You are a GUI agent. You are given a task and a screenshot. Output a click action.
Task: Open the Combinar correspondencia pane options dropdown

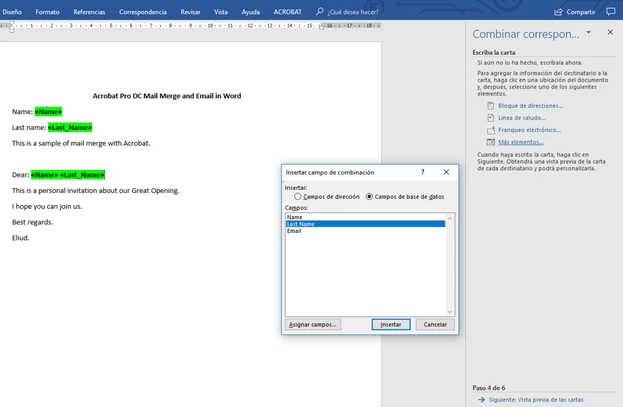588,33
